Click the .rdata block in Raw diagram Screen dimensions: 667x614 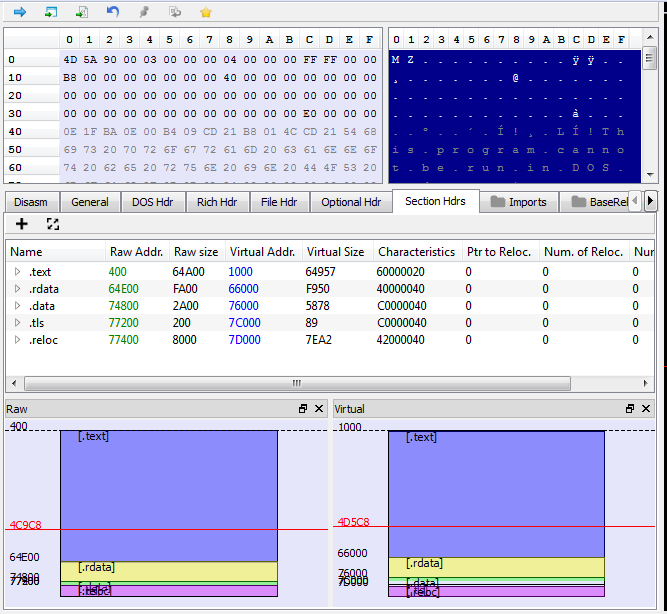pos(169,571)
